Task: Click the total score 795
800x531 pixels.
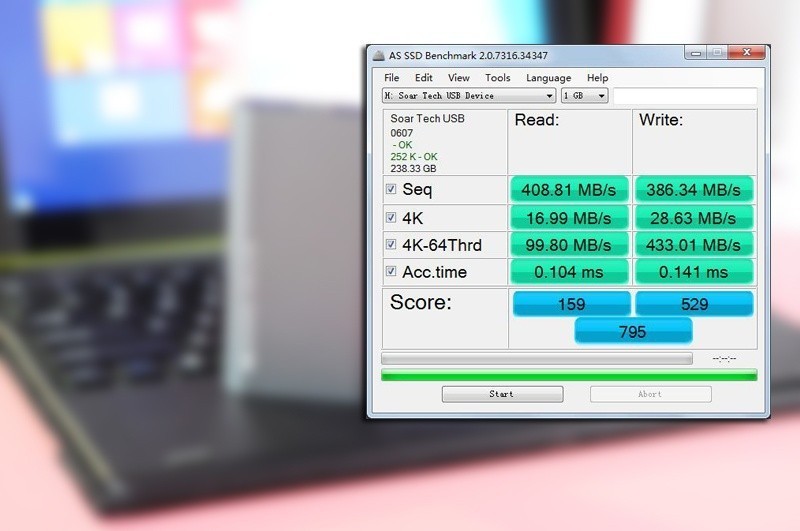Action: (633, 332)
